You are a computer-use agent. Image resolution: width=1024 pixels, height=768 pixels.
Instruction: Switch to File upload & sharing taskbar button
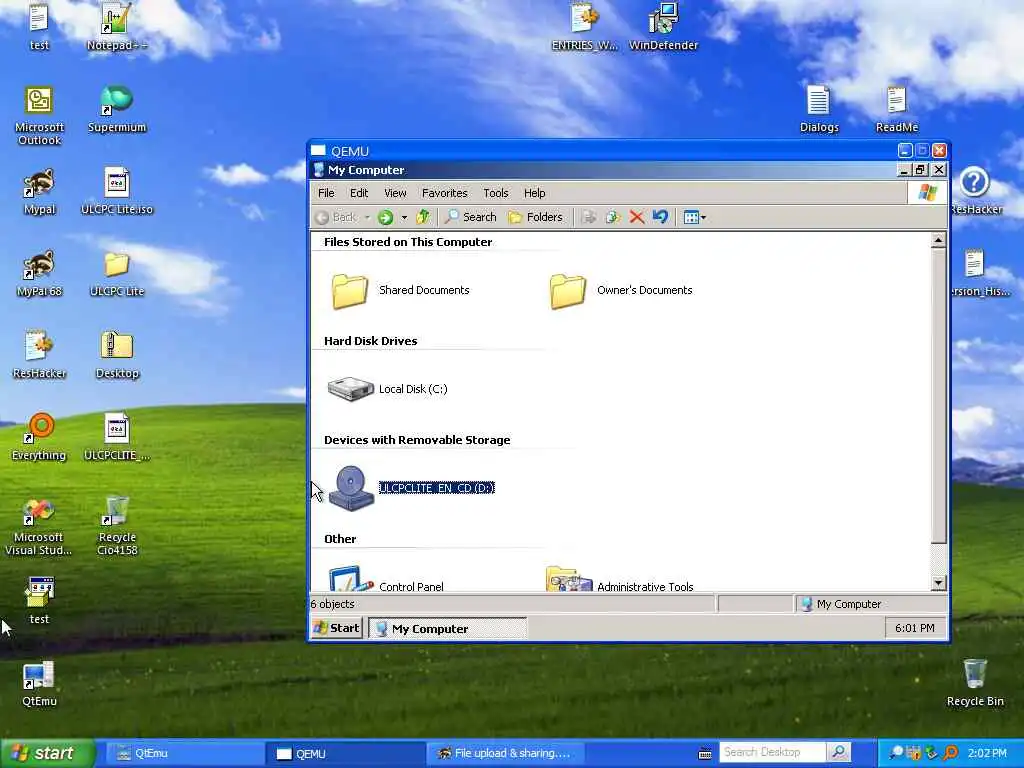tap(505, 754)
